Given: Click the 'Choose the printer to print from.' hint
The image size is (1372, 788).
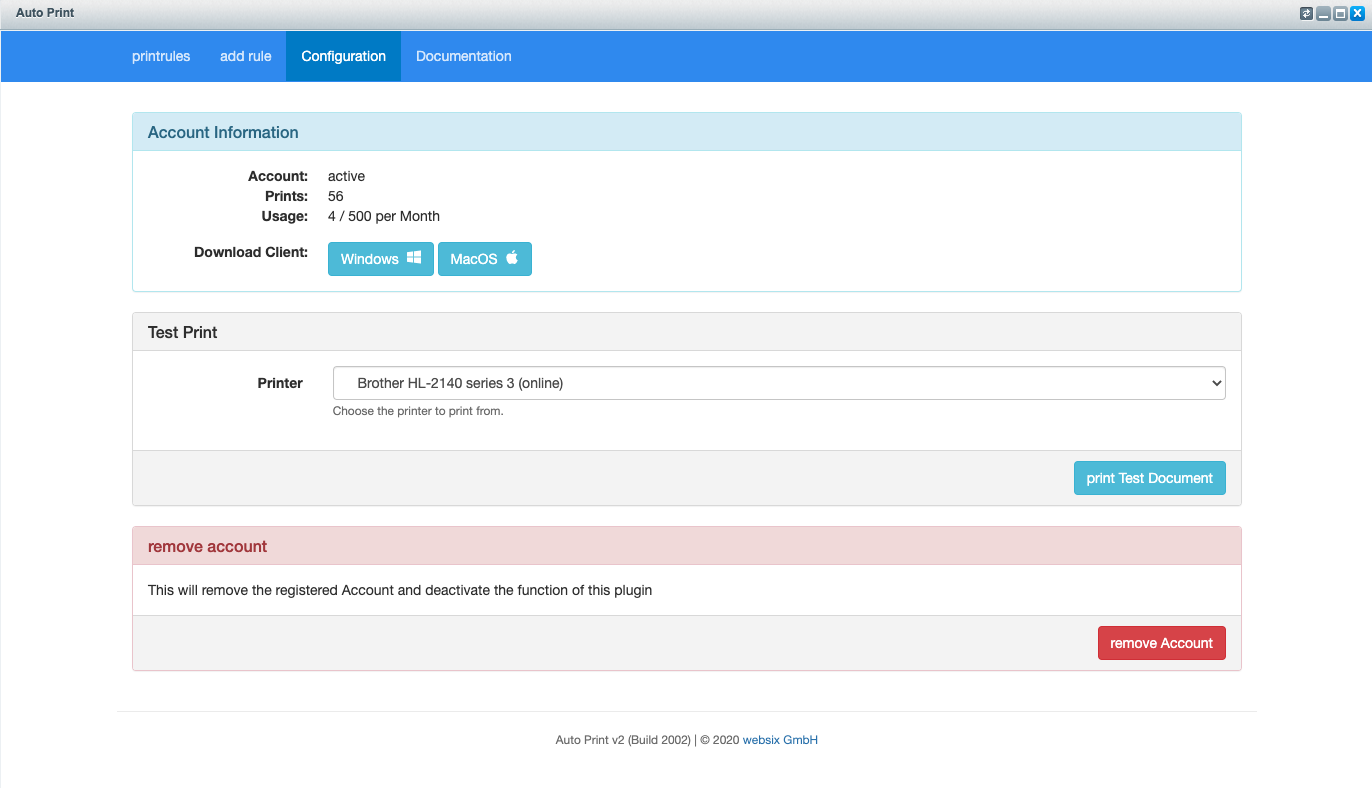Looking at the screenshot, I should click(x=418, y=411).
